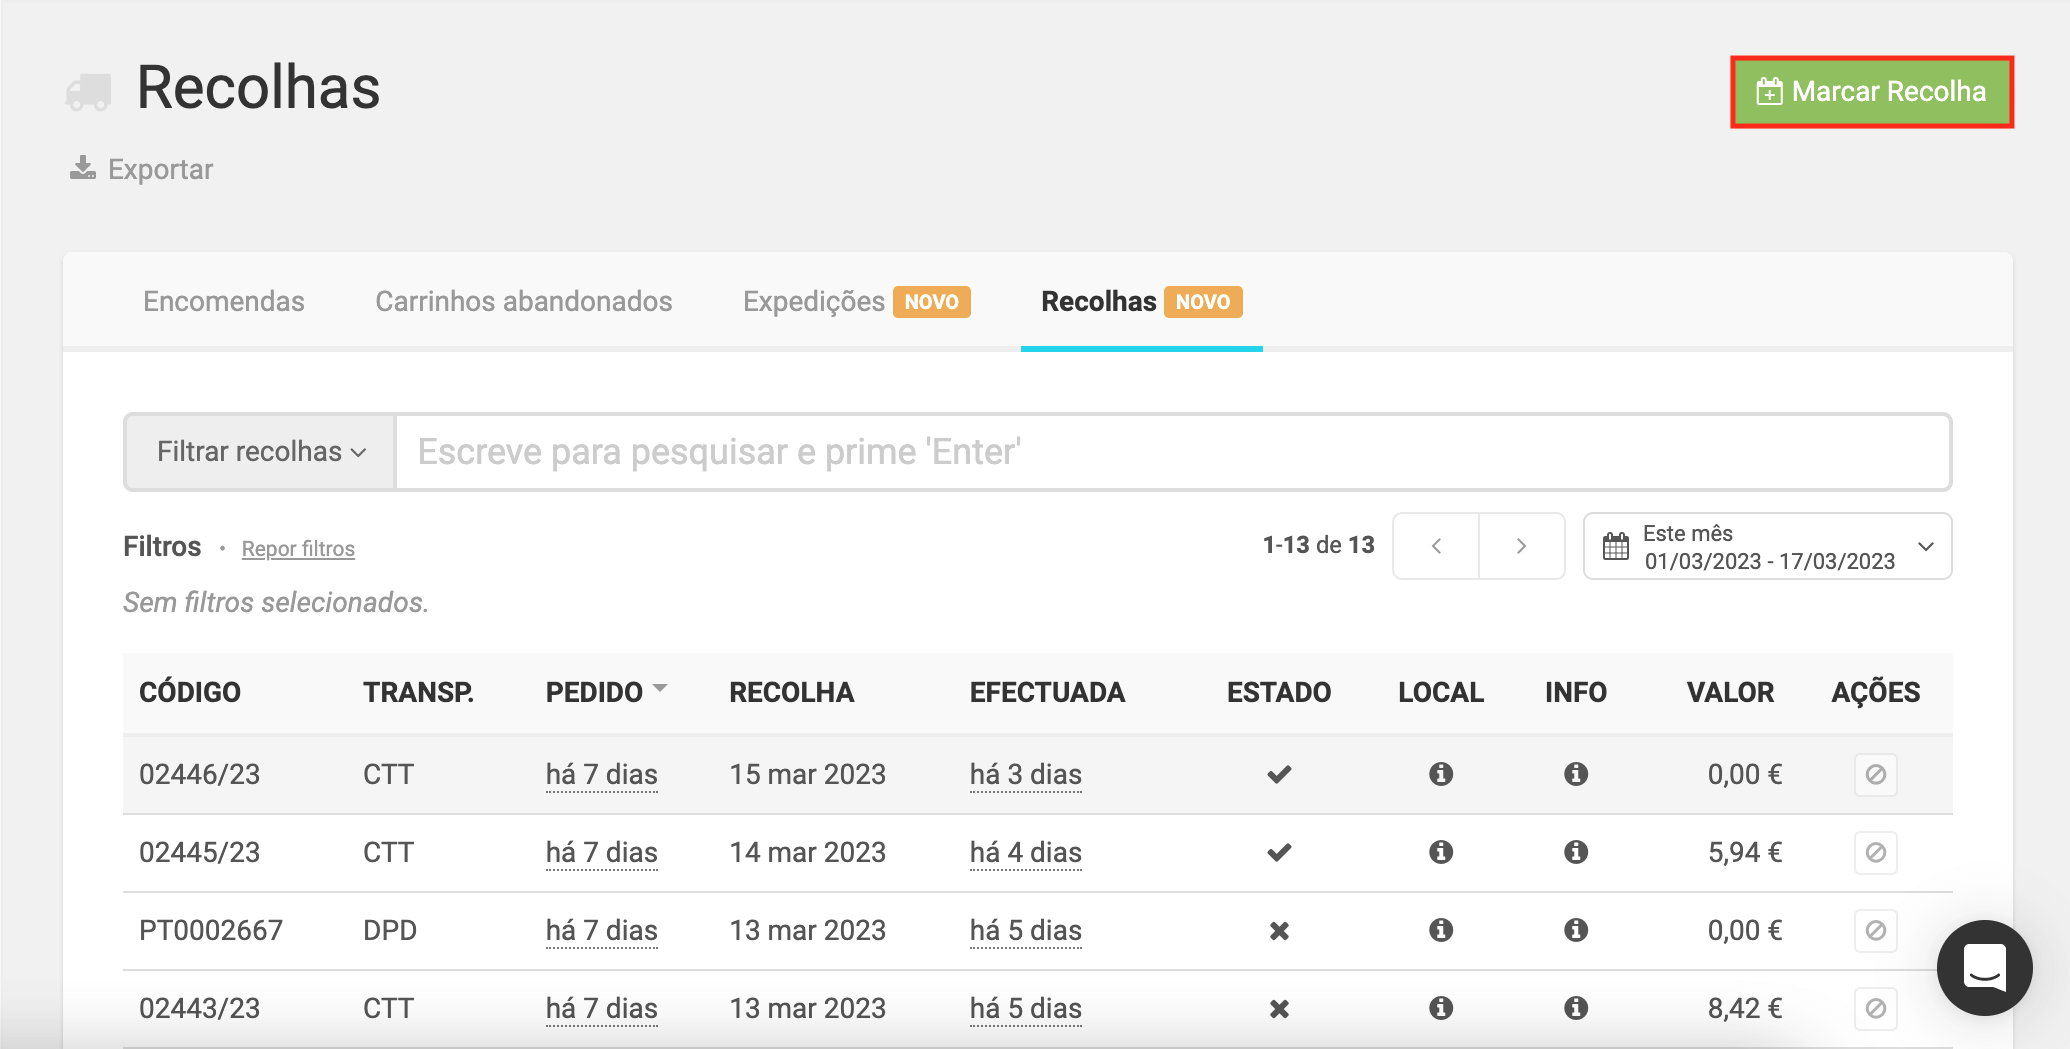
Task: Open the Filtrar recolhas dropdown
Action: [260, 452]
